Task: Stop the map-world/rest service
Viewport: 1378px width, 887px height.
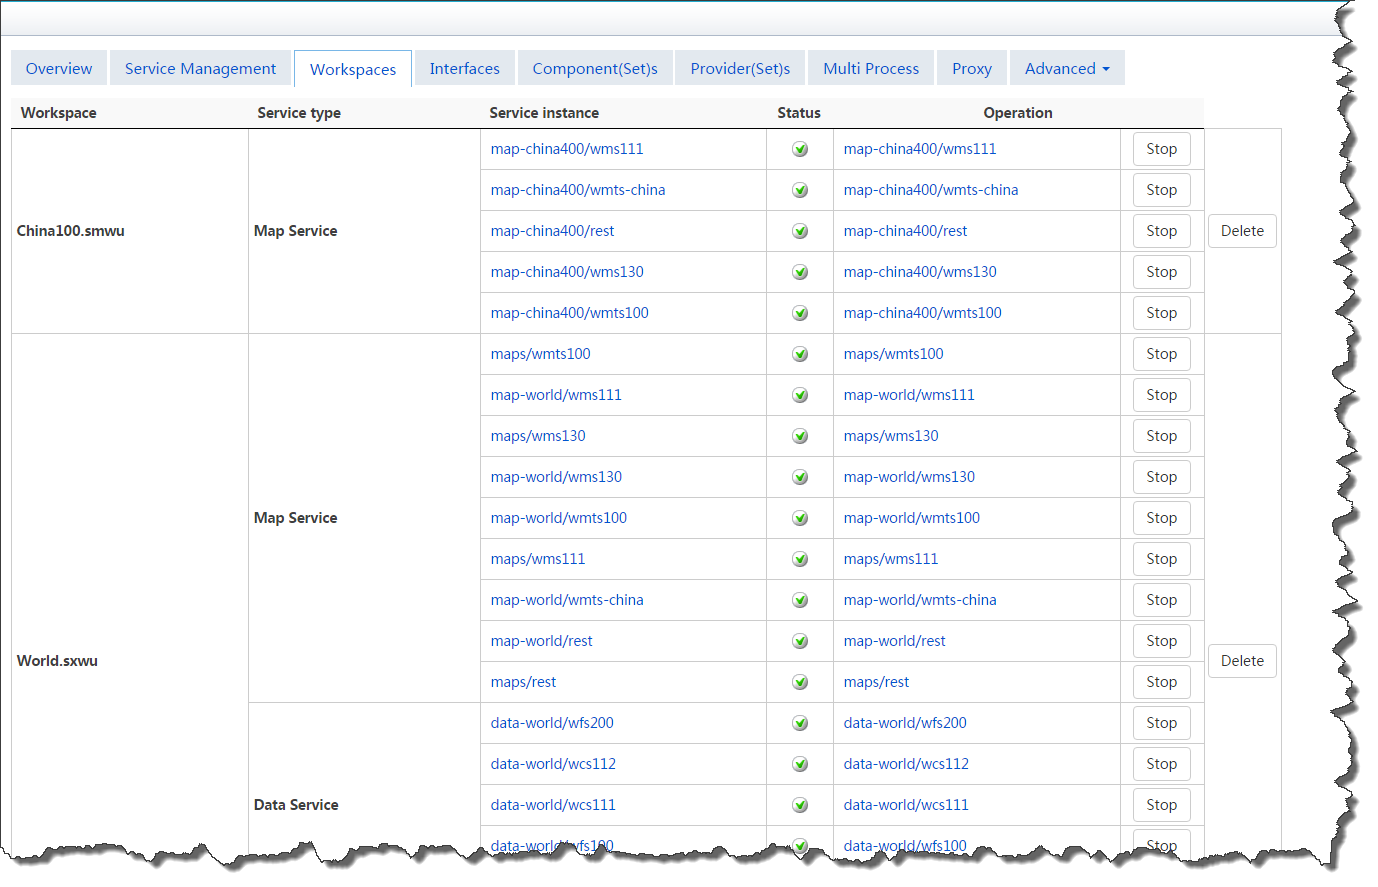Action: click(1161, 641)
